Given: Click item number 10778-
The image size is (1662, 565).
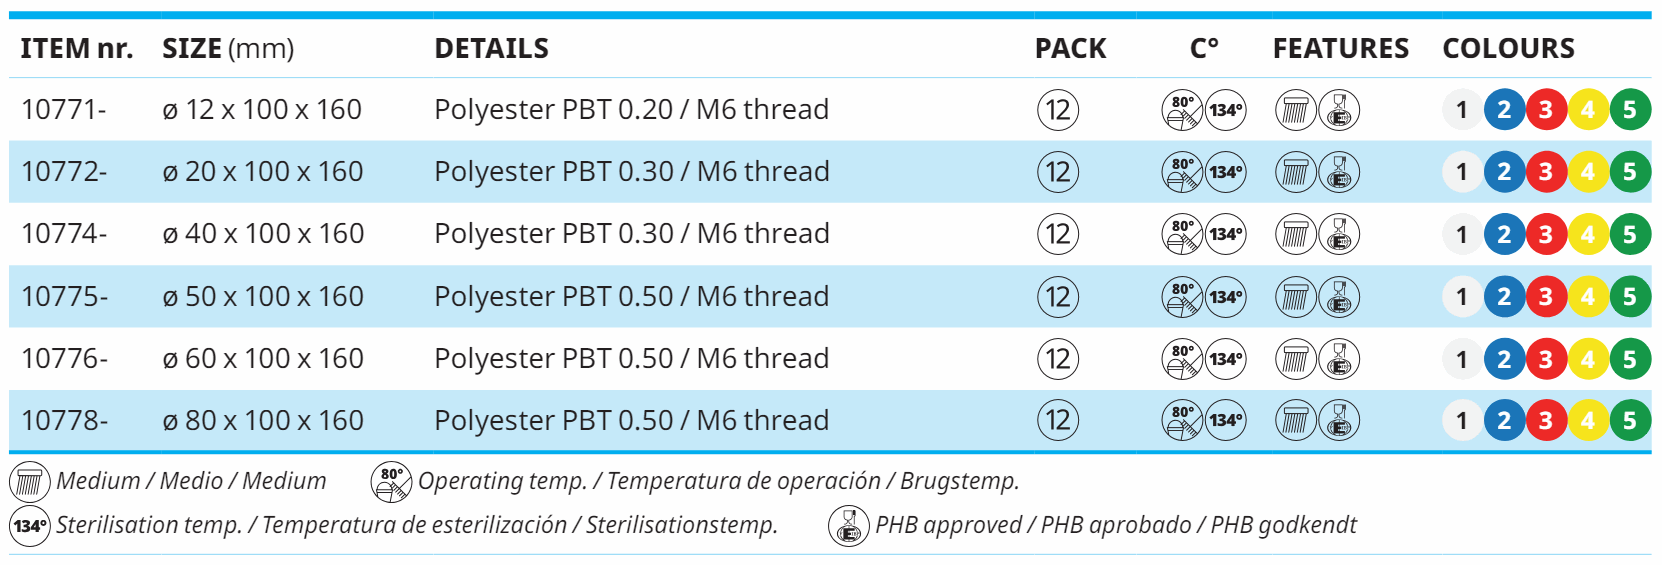Looking at the screenshot, I should 64,421.
